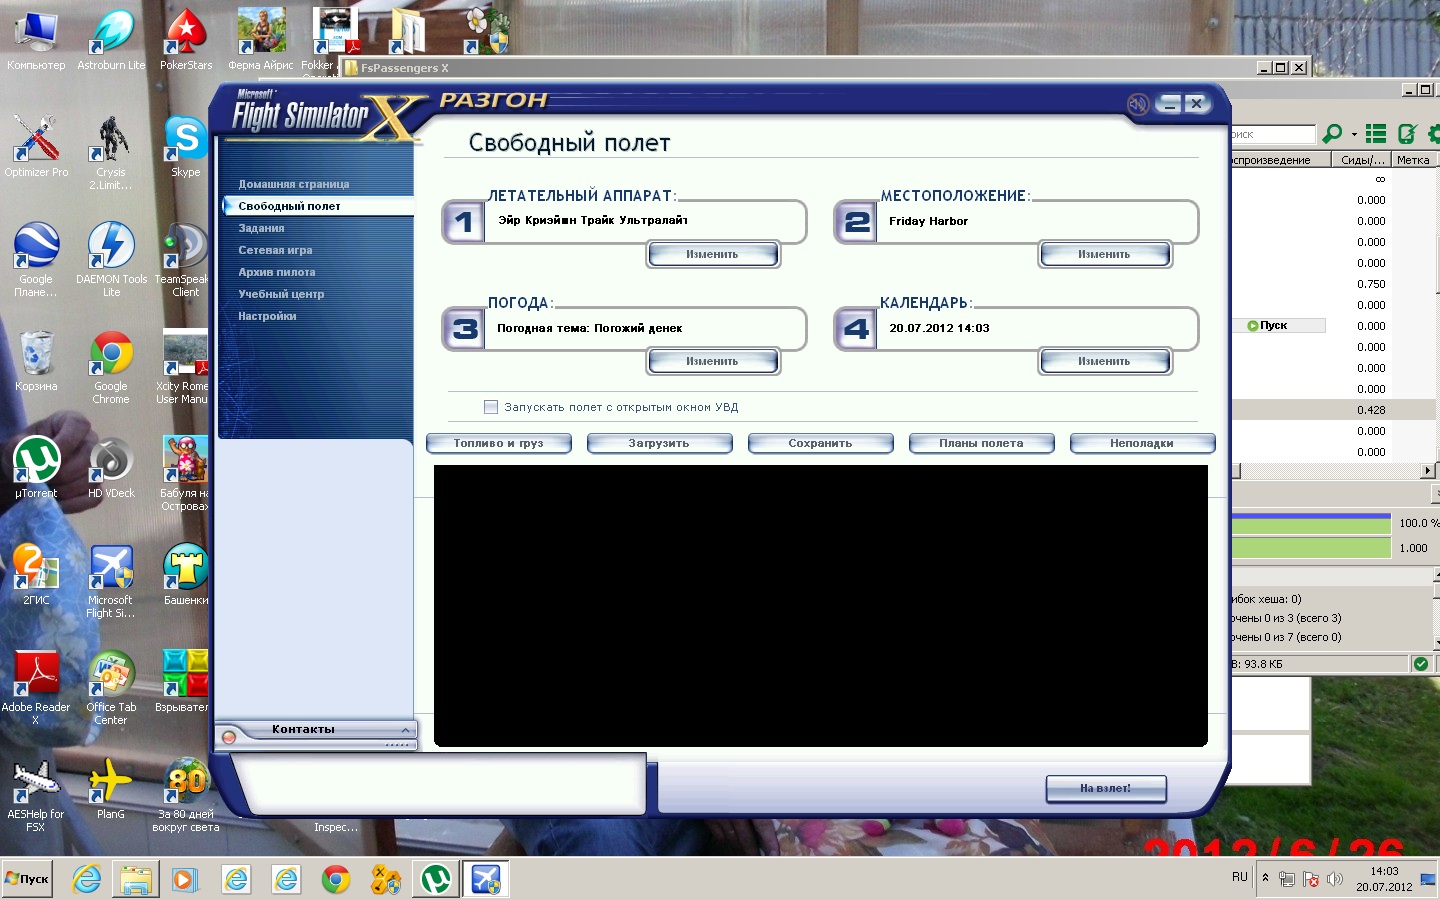
Task: Sort uTorrent list by Сиды column
Action: (x=1362, y=160)
